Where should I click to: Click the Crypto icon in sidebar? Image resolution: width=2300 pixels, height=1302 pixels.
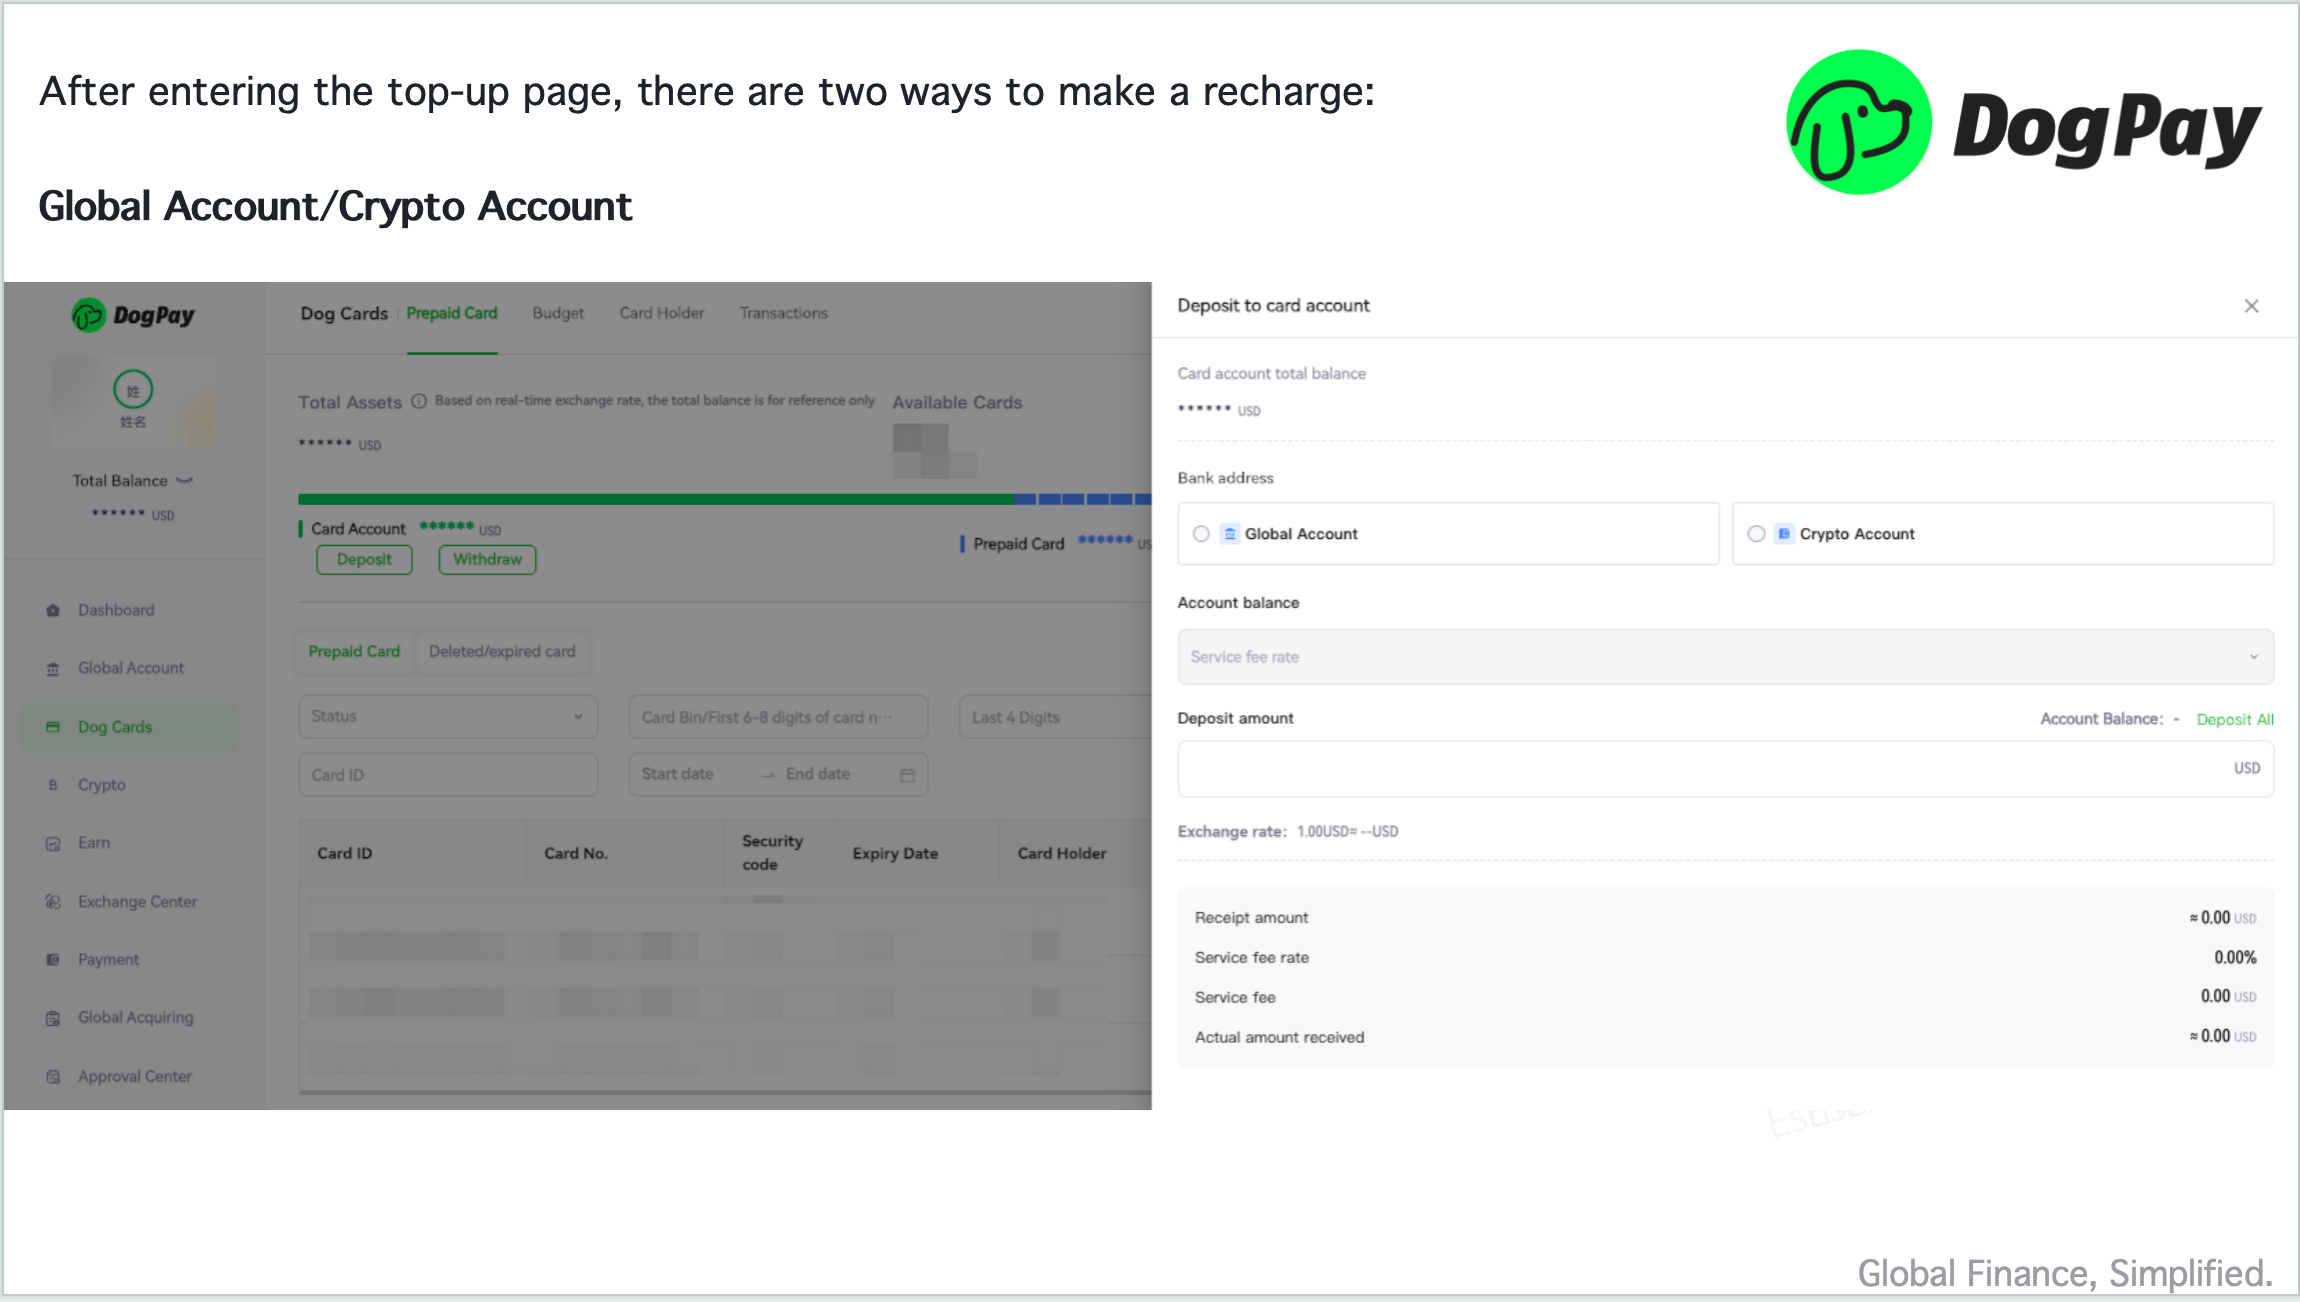tap(53, 785)
